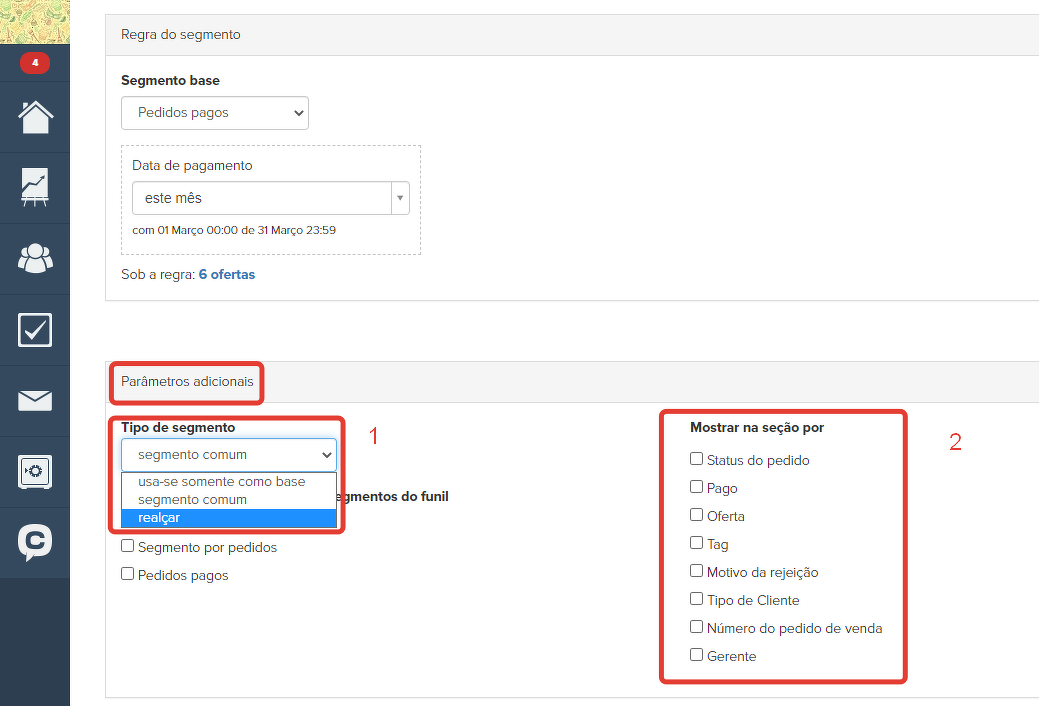Click the Tipo de segmento dropdown
The width and height of the screenshot is (1039, 706).
click(229, 455)
